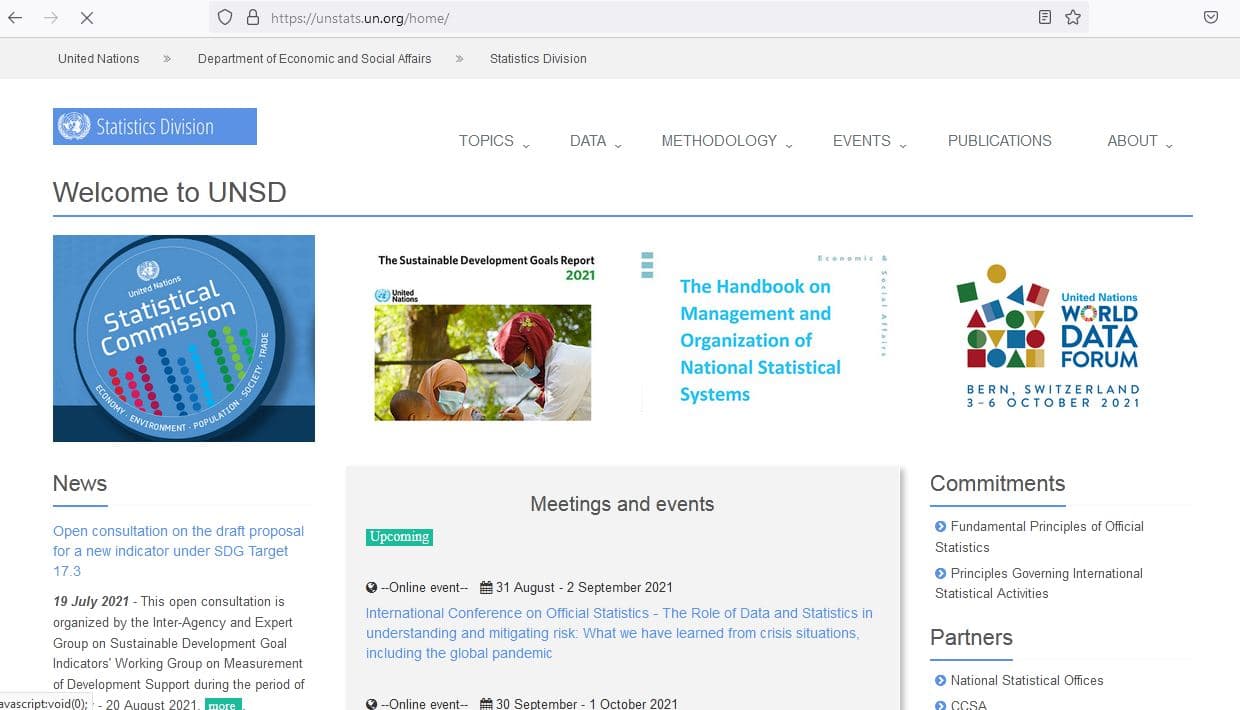1240x710 pixels.
Task: Click the site security padlock icon
Action: click(x=252, y=17)
